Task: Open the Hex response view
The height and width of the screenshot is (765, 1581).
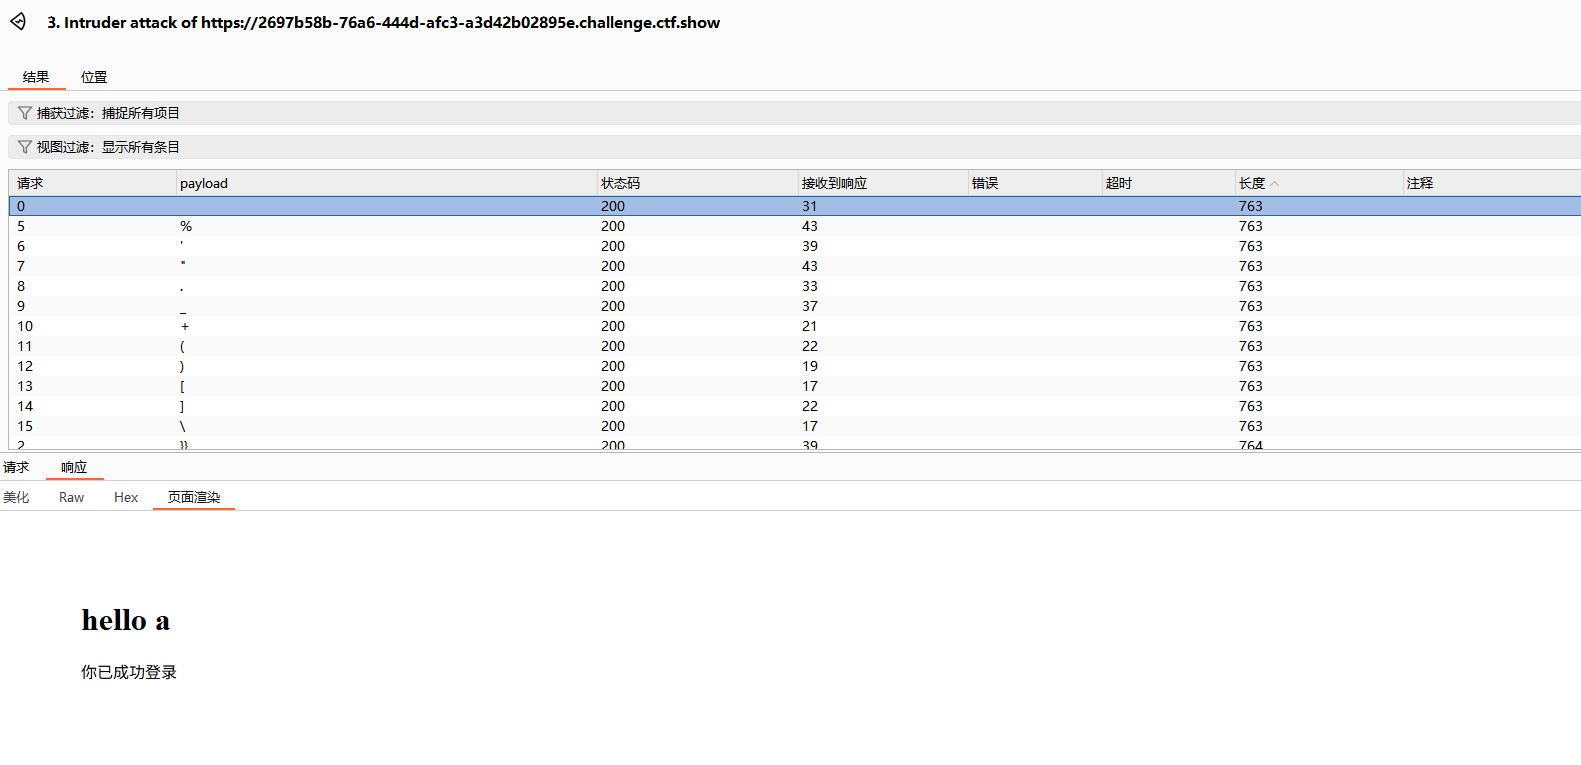Action: click(126, 497)
